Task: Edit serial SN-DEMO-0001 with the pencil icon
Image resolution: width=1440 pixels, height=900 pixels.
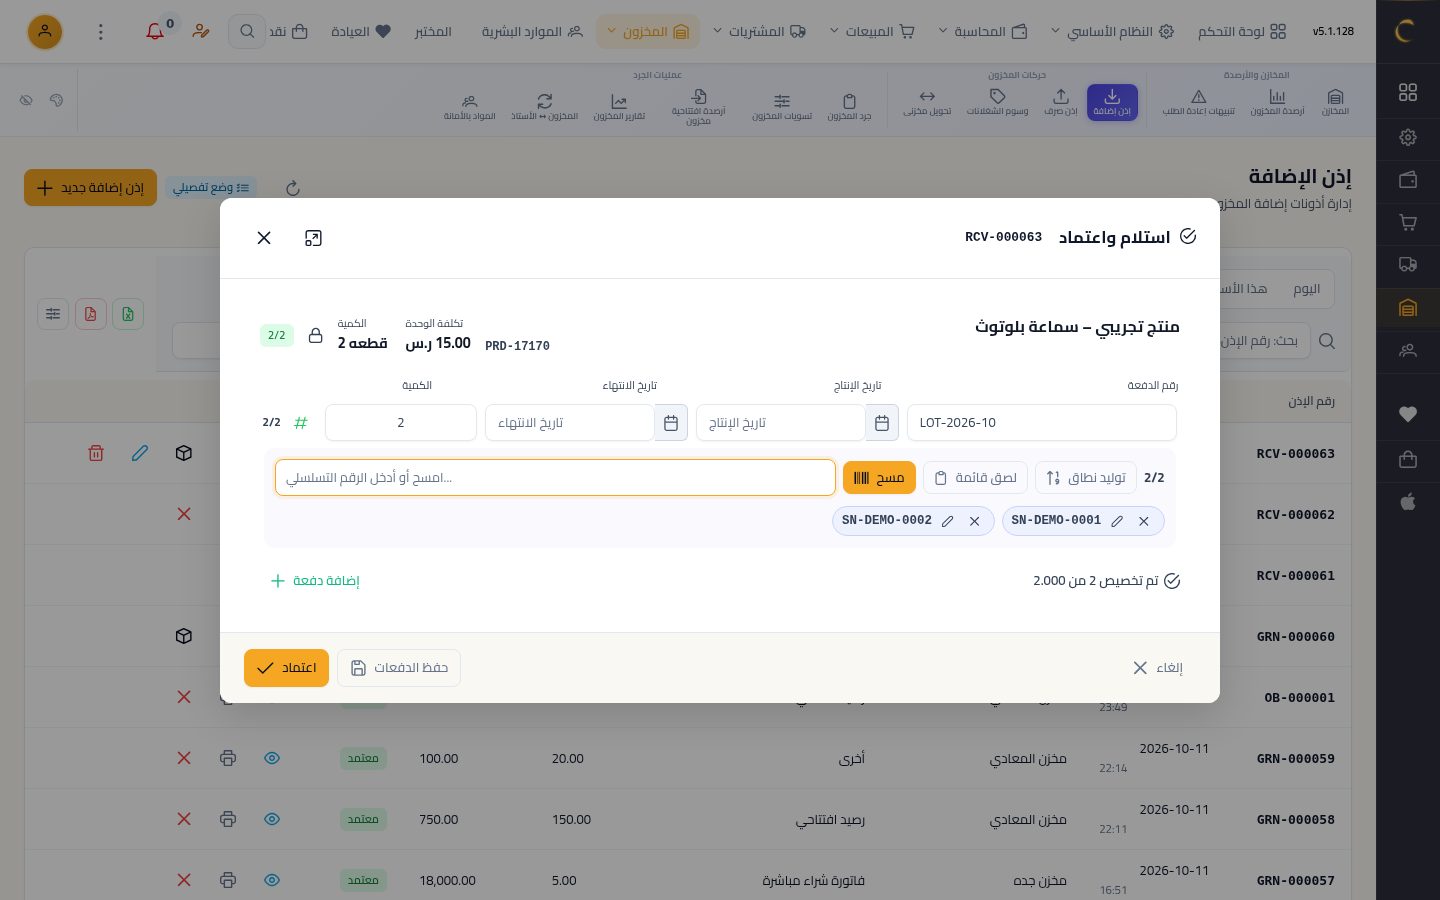Action: click(1117, 521)
